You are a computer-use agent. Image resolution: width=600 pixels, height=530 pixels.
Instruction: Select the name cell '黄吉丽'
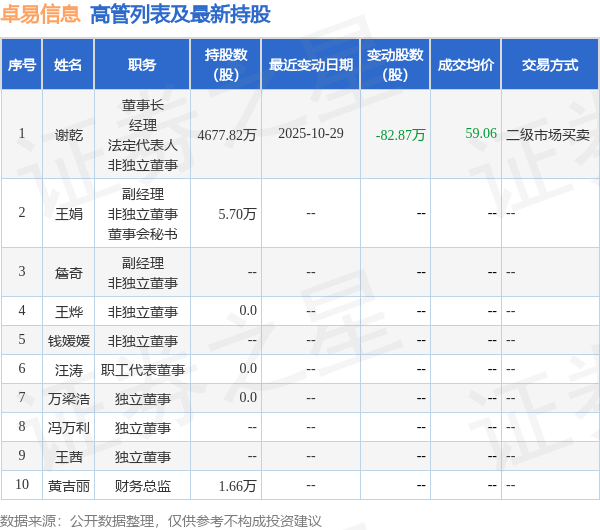(68, 486)
